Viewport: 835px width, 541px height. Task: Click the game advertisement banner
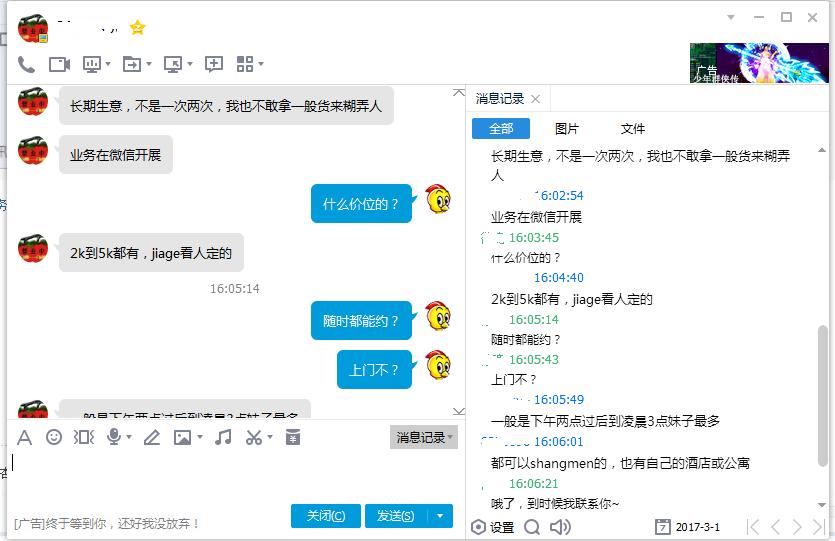[x=759, y=63]
